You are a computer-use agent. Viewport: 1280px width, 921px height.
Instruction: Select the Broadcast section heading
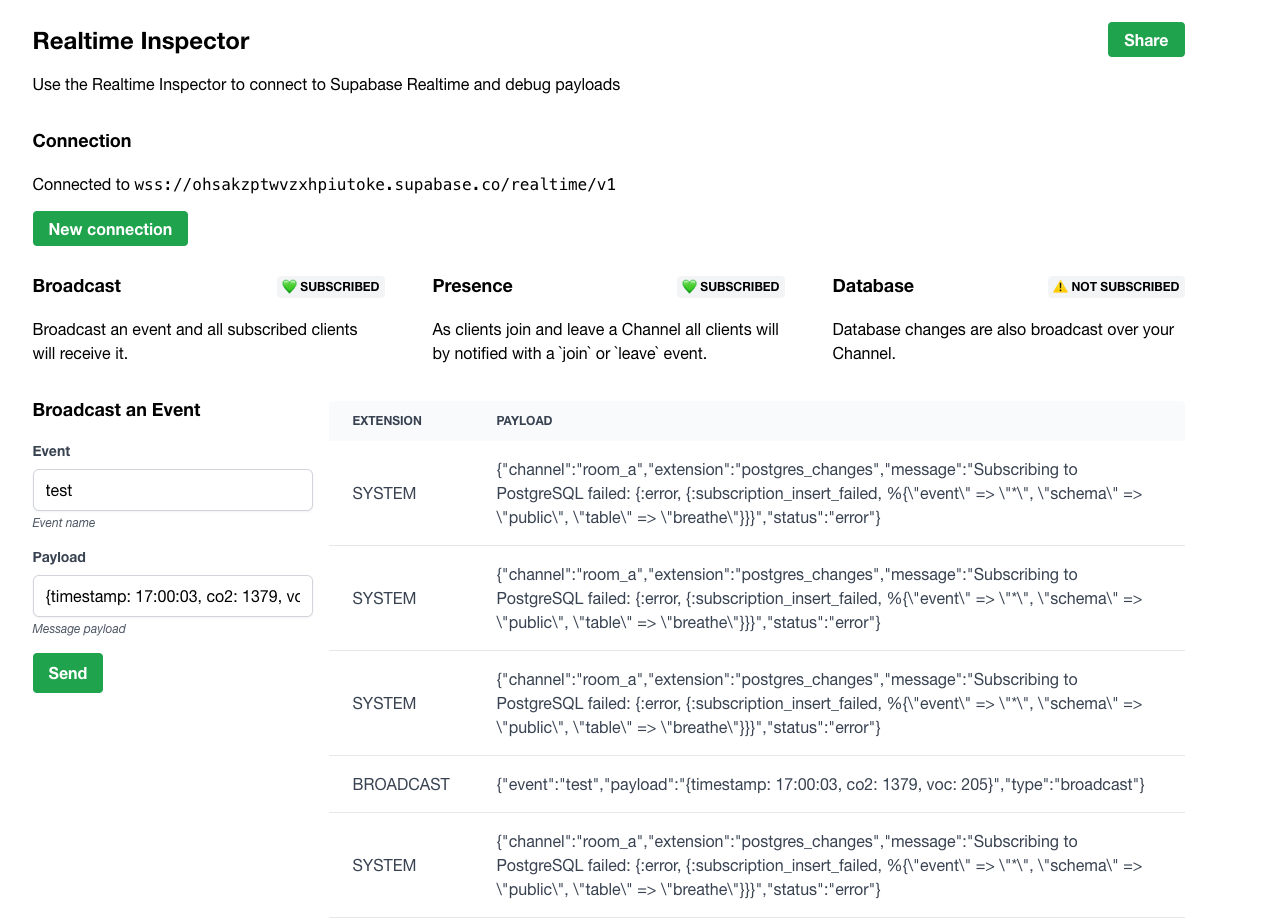77,286
